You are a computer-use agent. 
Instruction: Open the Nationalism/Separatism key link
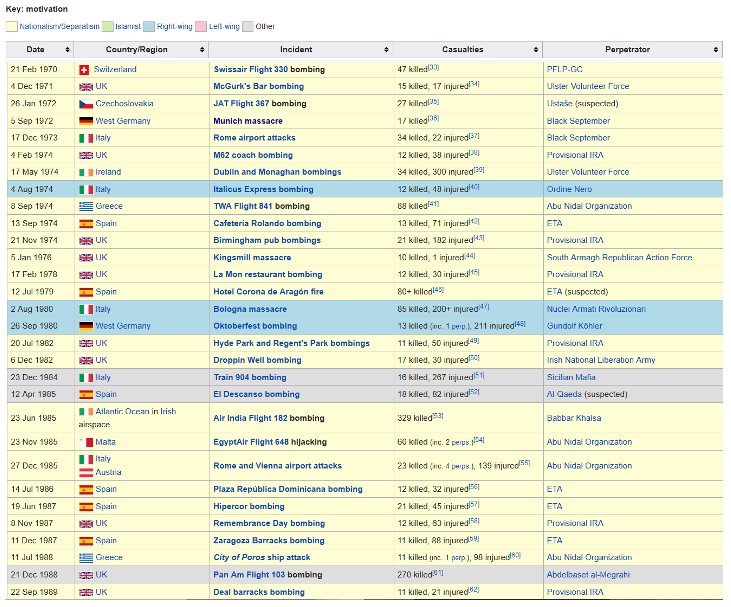click(59, 27)
